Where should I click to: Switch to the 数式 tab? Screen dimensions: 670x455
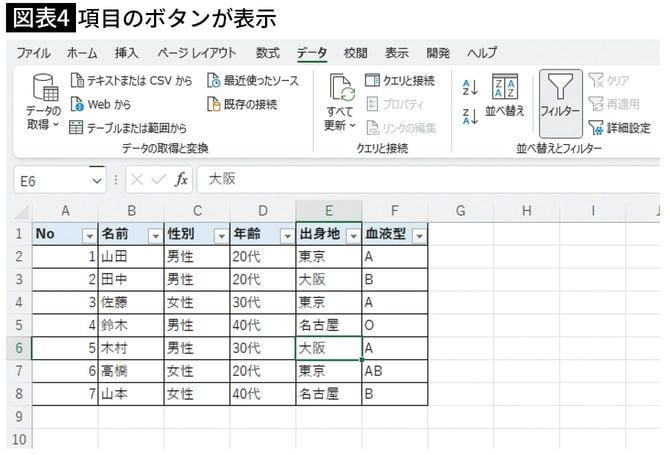tap(267, 53)
